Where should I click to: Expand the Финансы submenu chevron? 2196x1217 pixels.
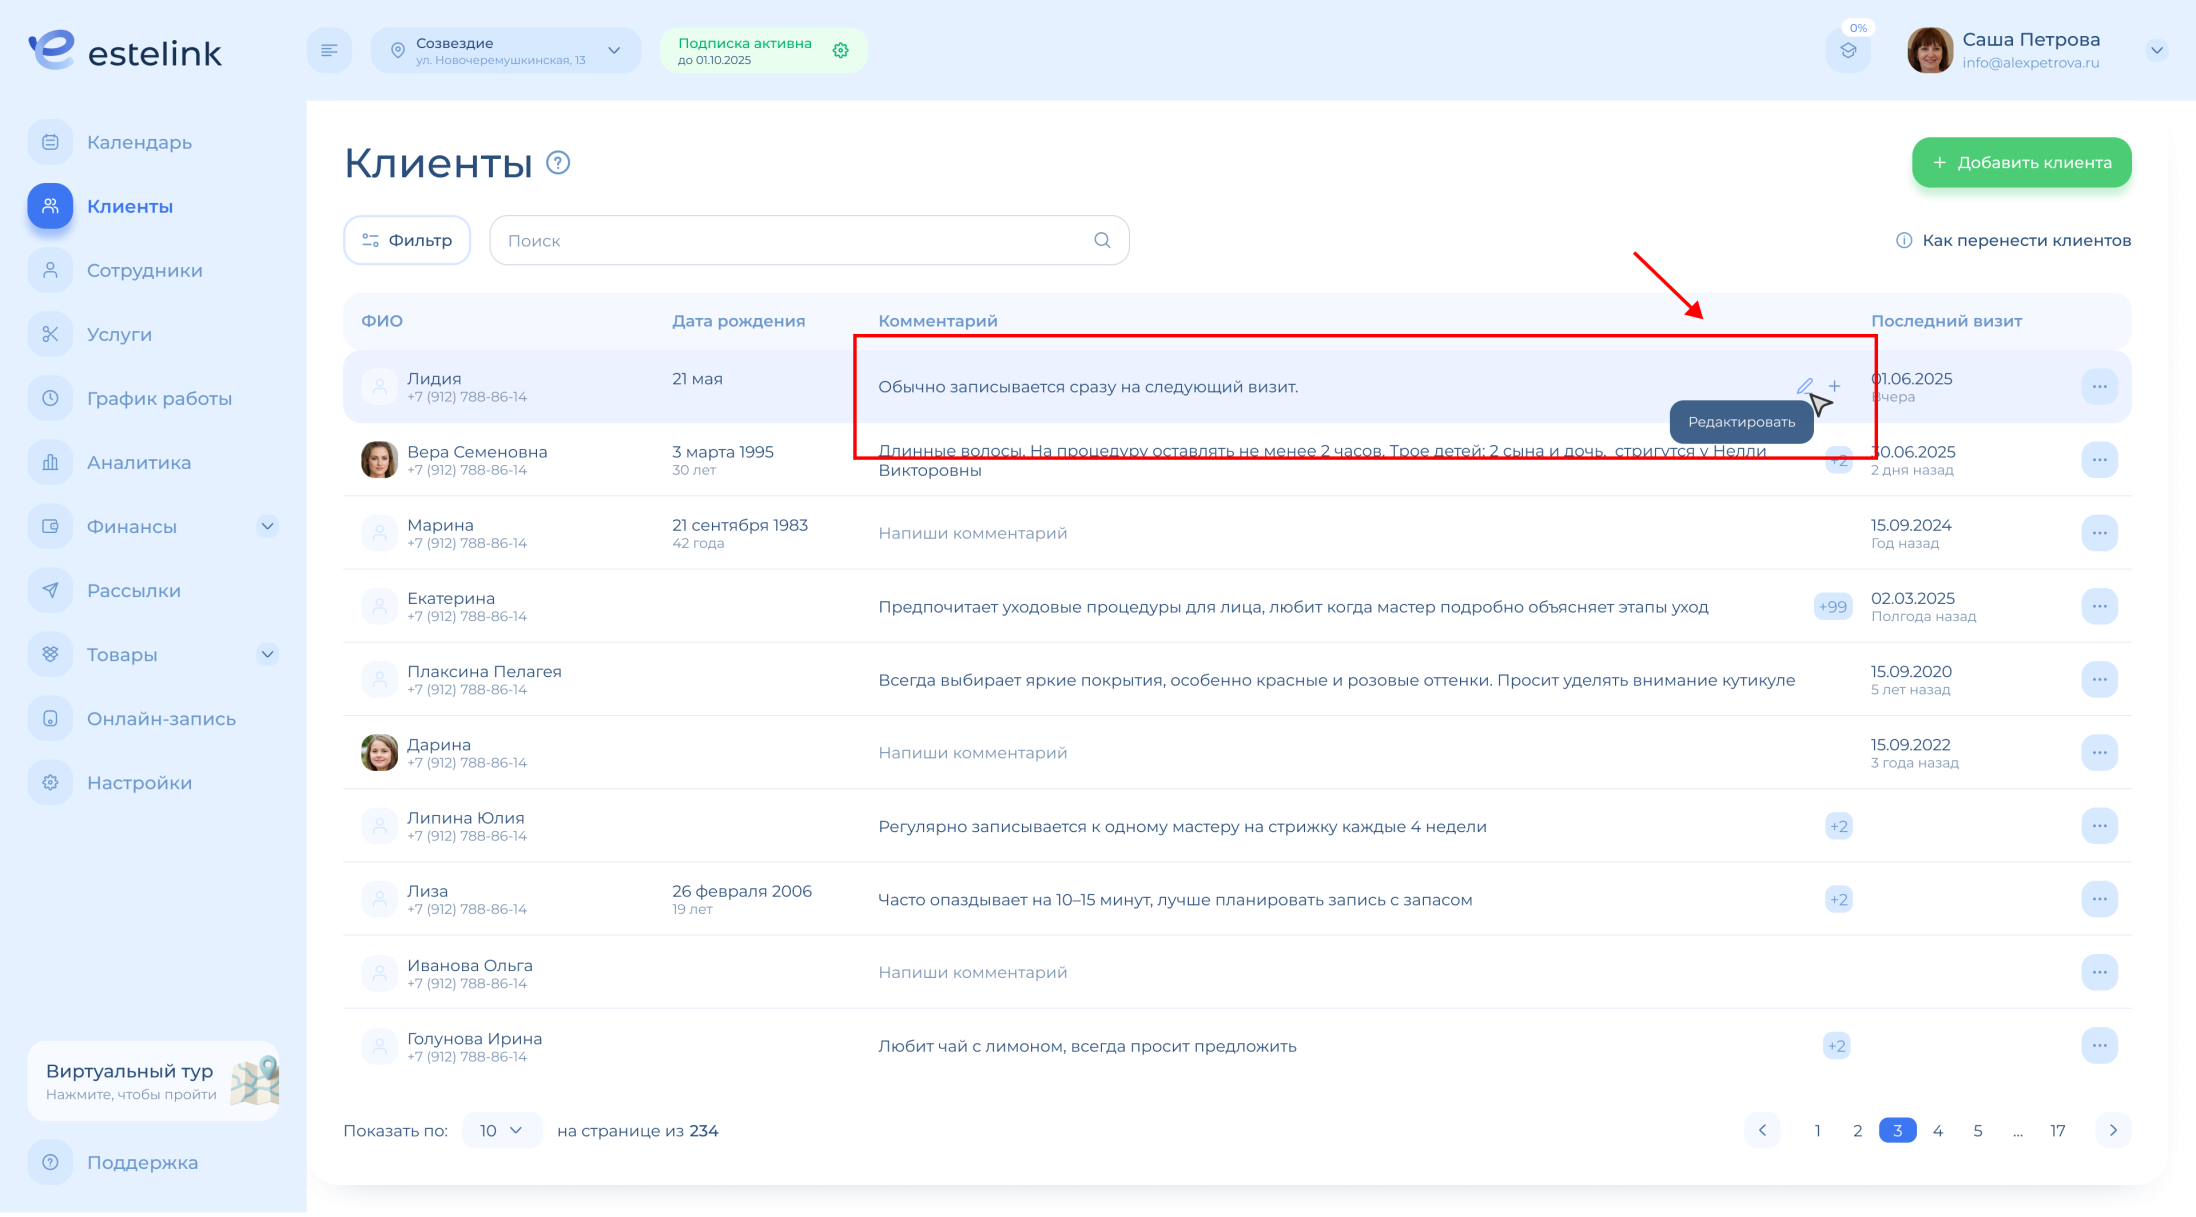267,526
